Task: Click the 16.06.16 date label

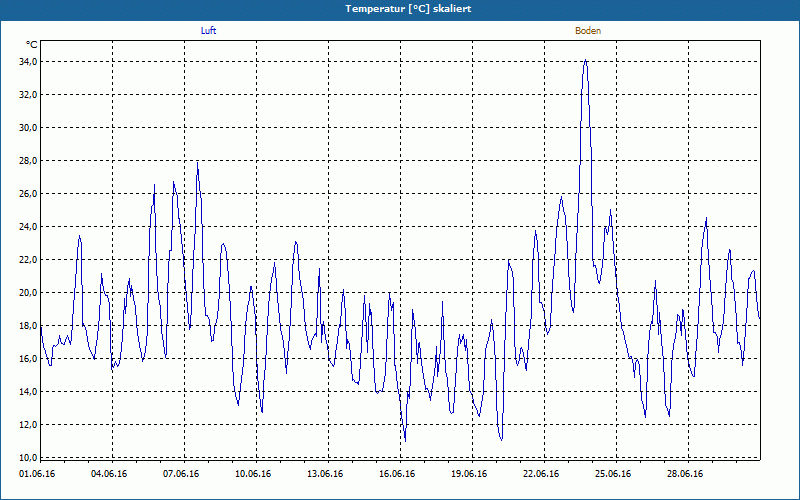Action: click(397, 474)
